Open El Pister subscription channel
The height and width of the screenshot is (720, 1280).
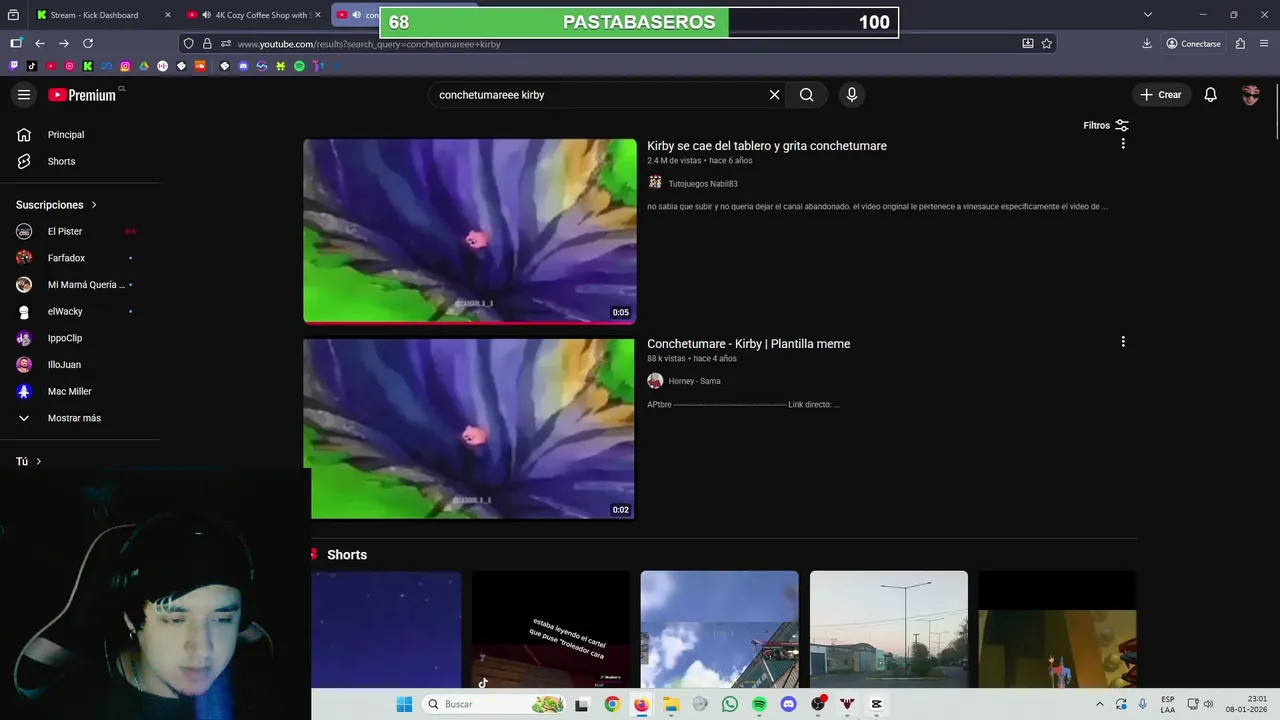[65, 231]
